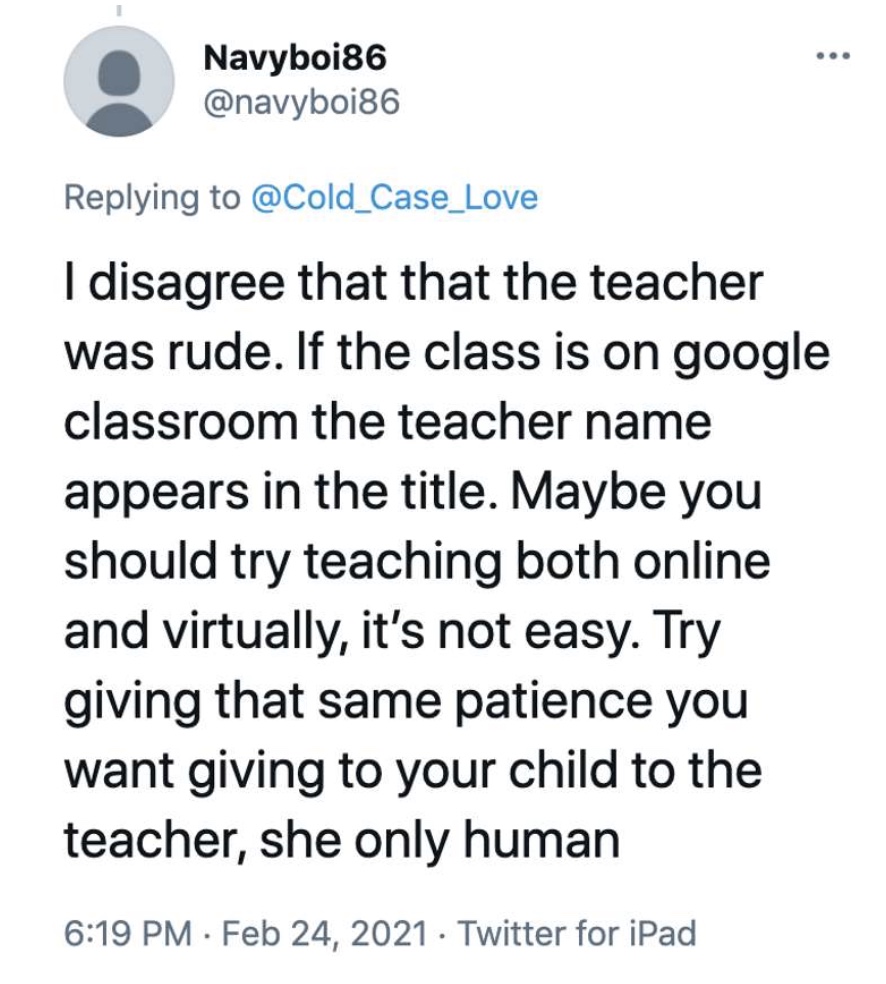Open Navyboi86's default profile avatar
Screen dimensions: 886x984
pyautogui.click(x=119, y=82)
